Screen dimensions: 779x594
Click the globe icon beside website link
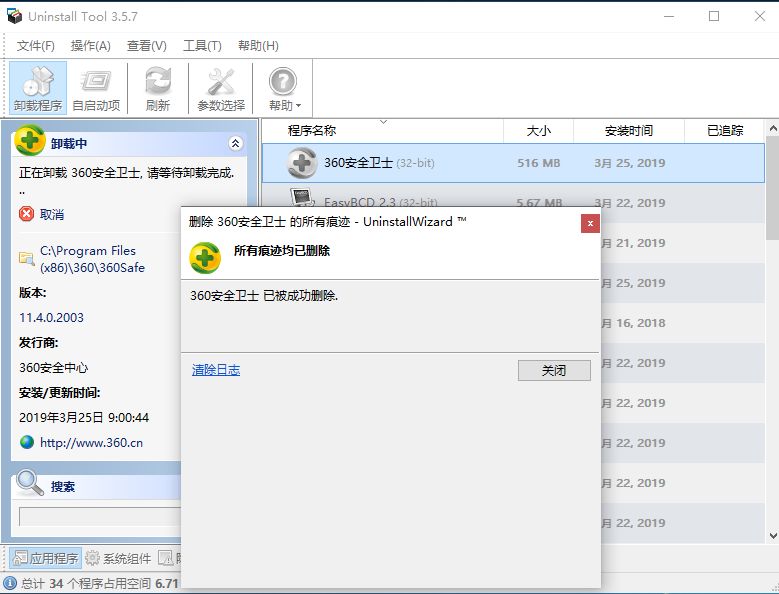pos(27,442)
